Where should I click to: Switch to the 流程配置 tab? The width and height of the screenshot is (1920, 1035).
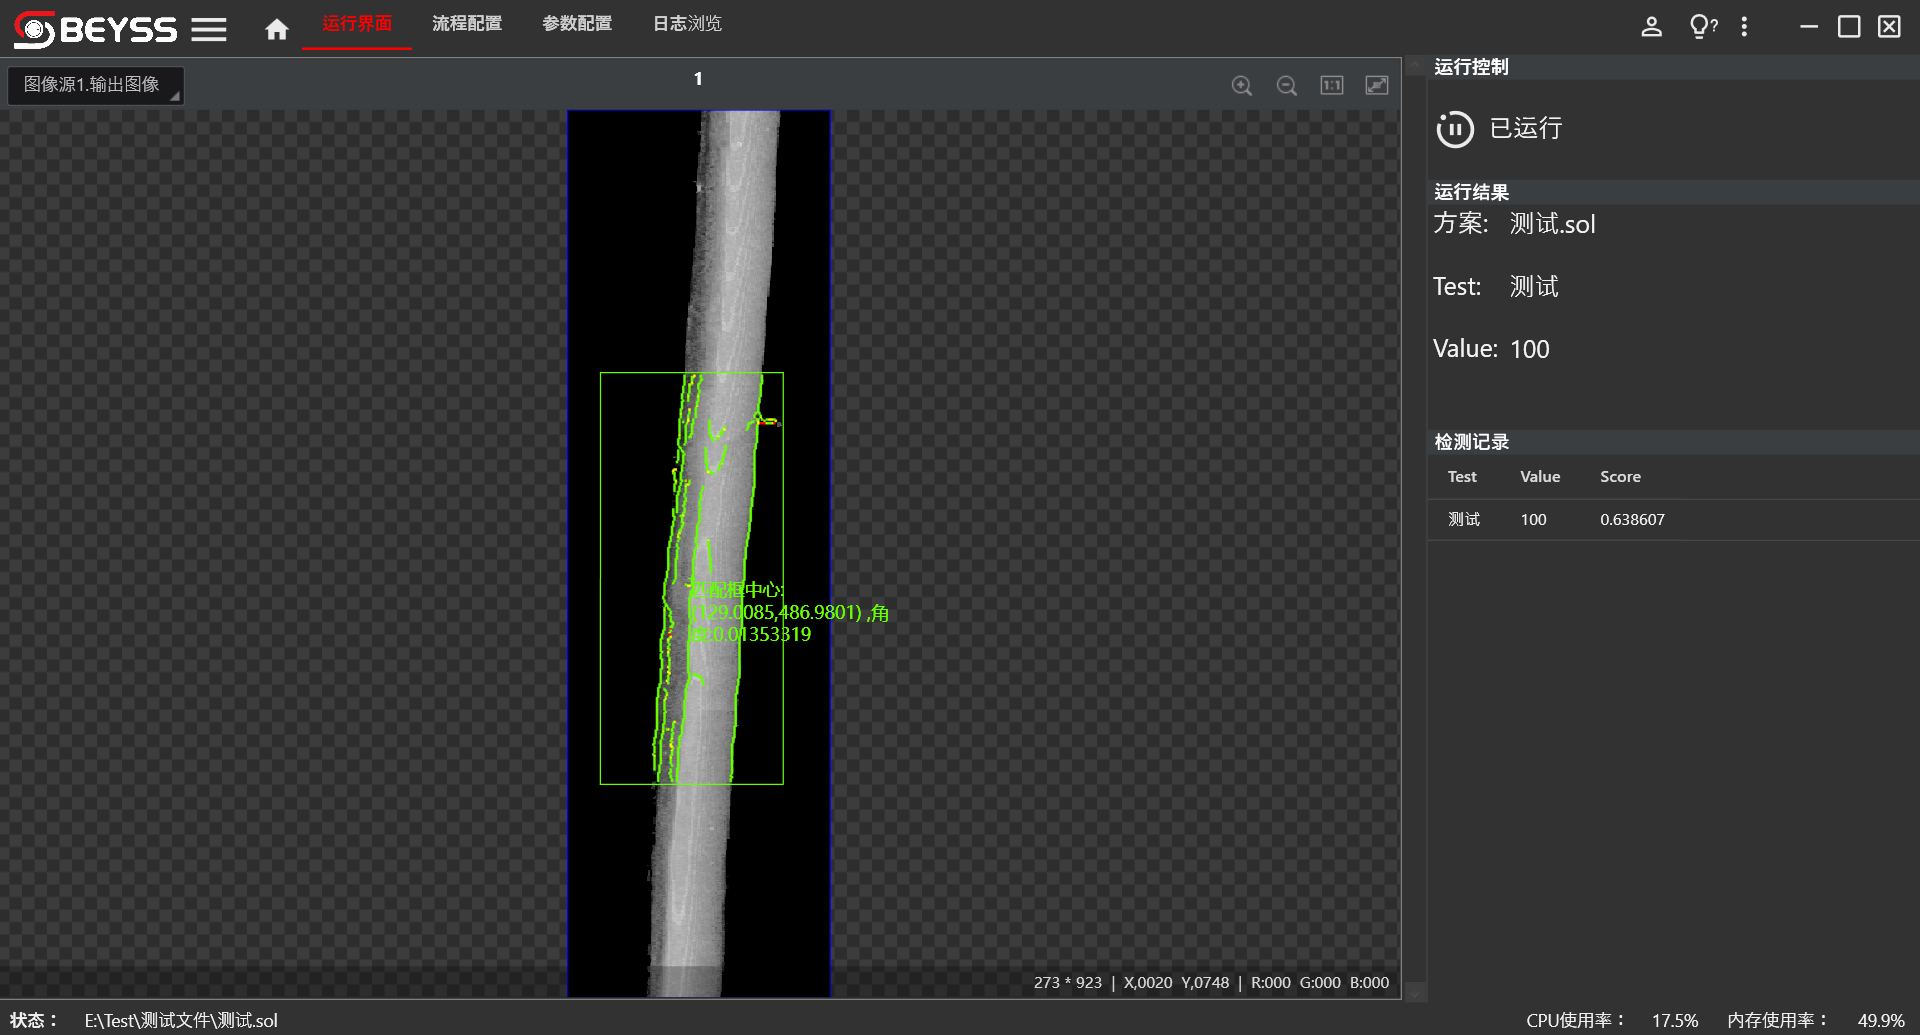(x=467, y=24)
